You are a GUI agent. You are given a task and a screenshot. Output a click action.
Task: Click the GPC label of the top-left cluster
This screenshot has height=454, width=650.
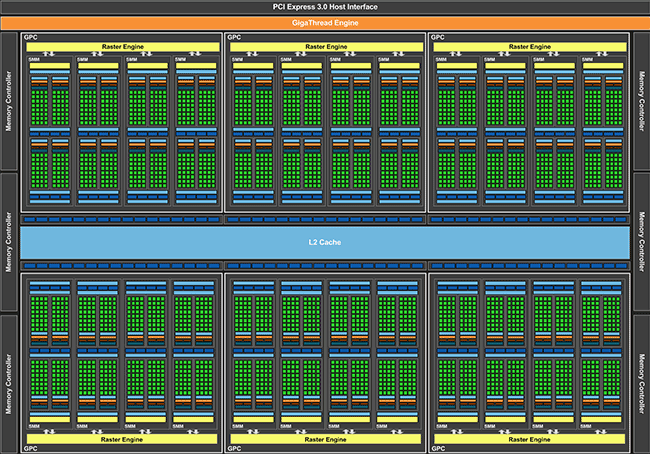(x=30, y=38)
